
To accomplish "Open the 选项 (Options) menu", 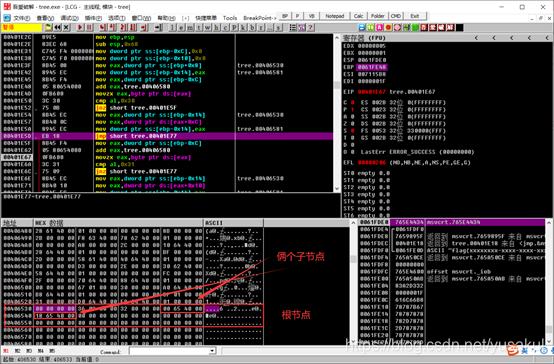I will (x=117, y=18).
